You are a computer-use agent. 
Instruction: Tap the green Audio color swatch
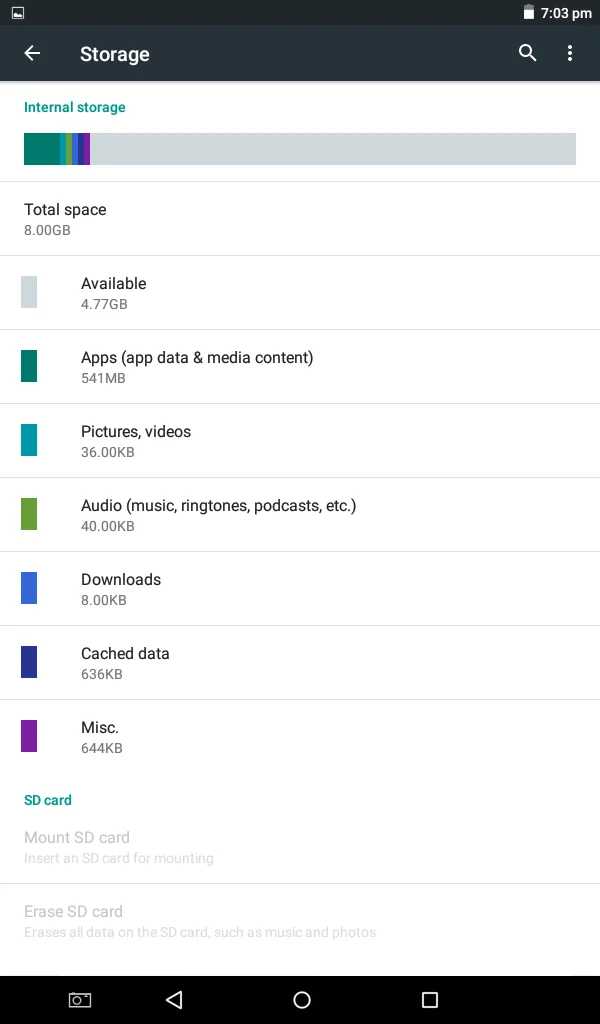click(29, 514)
